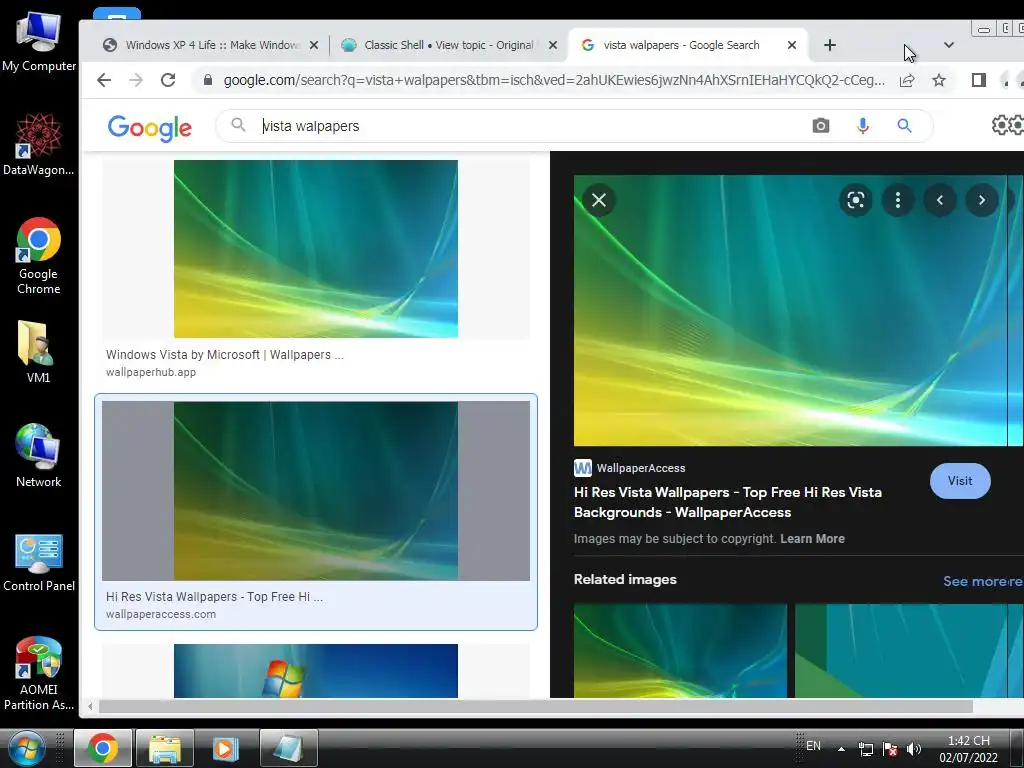Open large preview Vista wallpaper image

[x=790, y=311]
